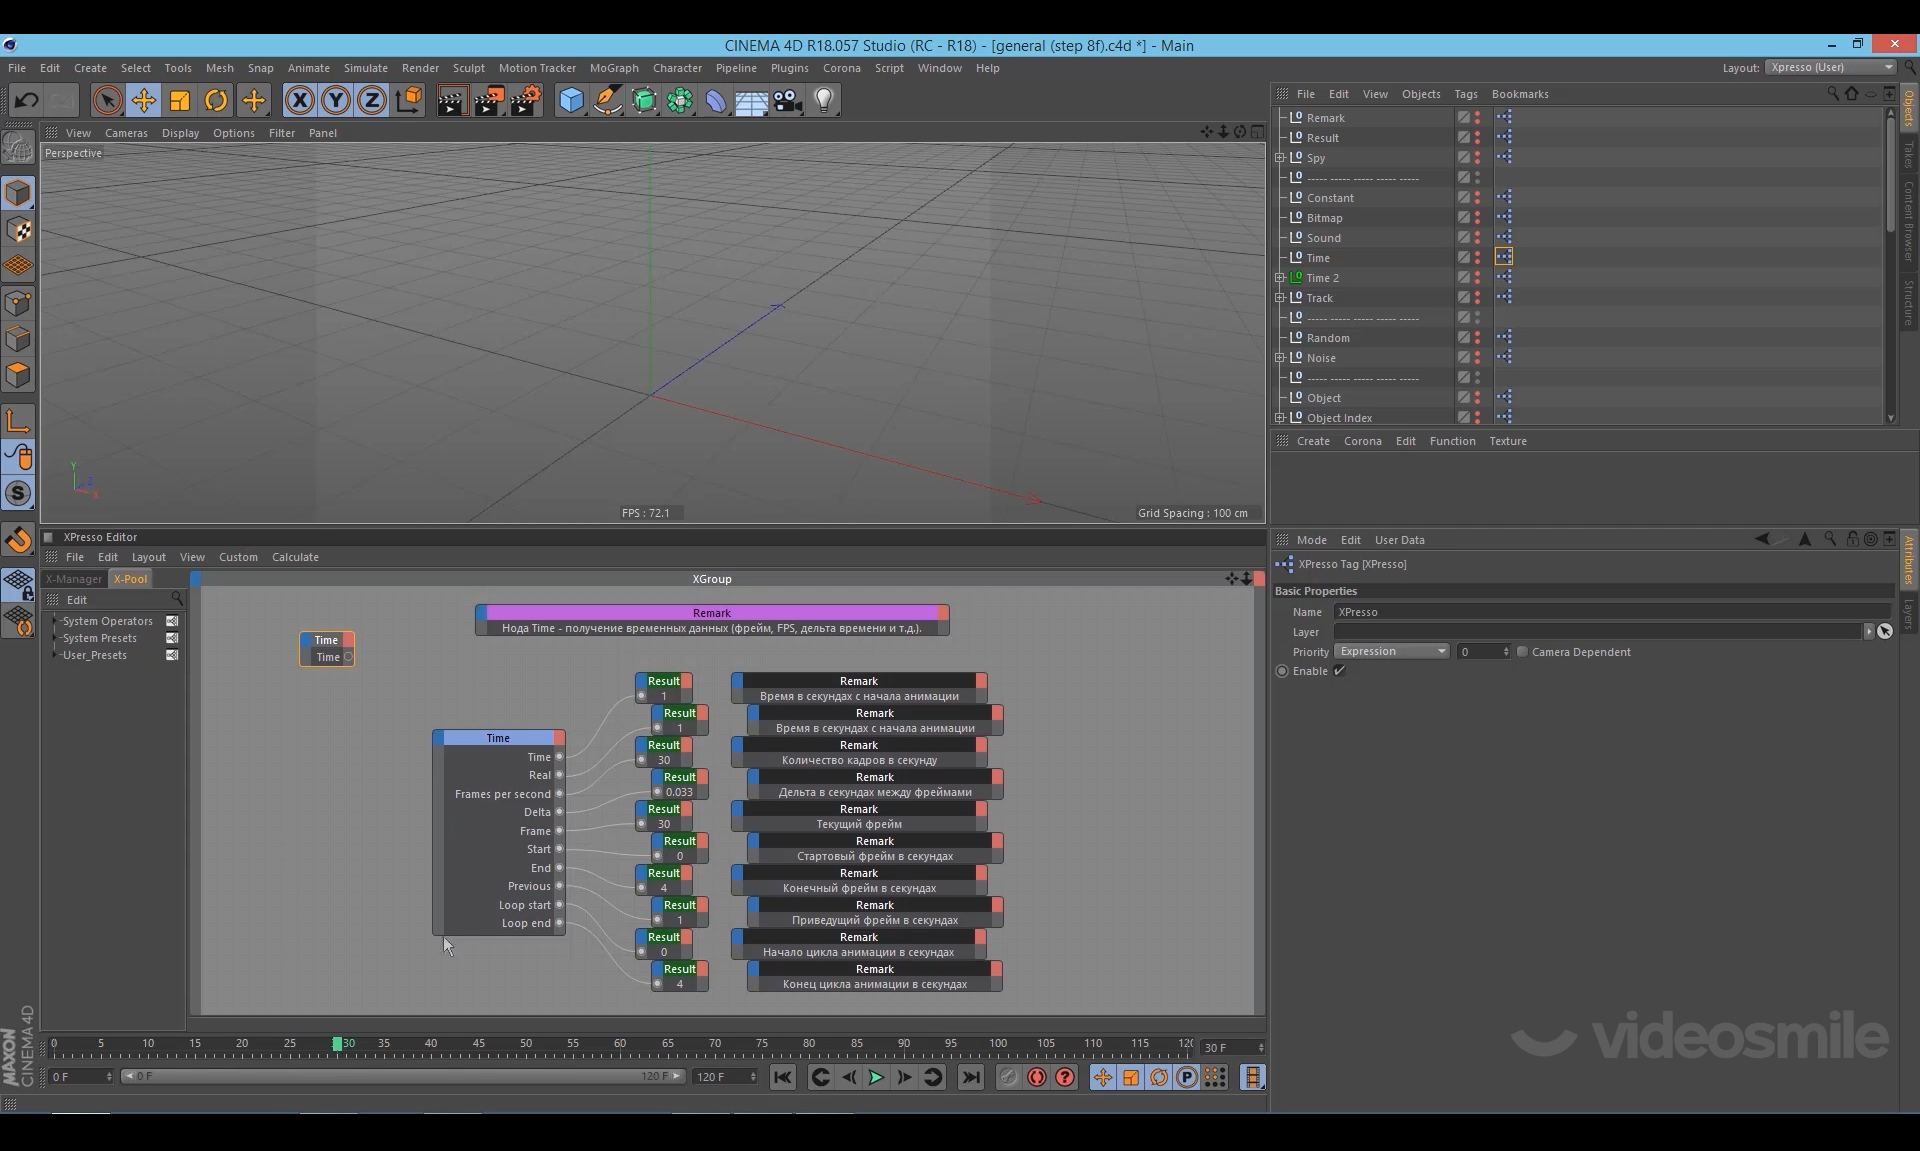Click the Light bulb icon in toolbar

tap(824, 100)
